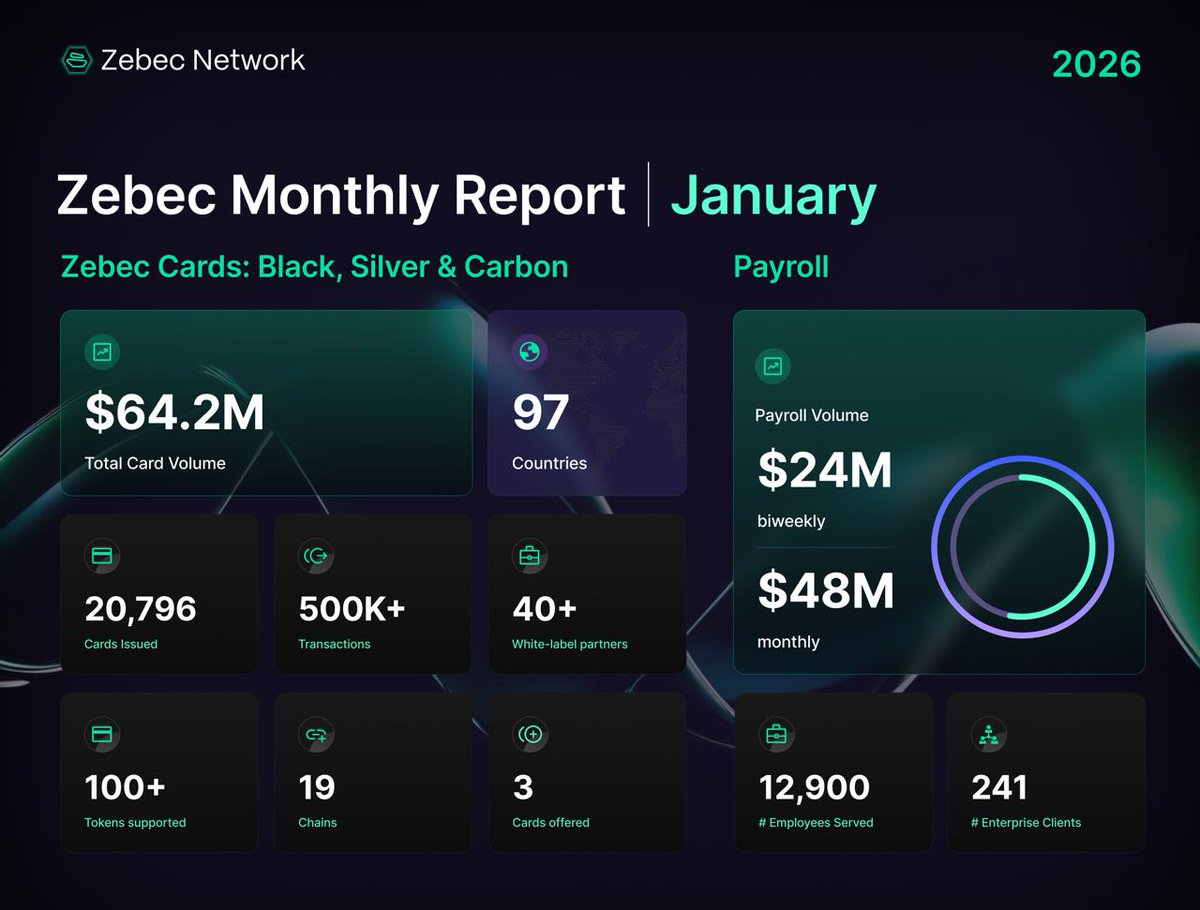
Task: Click the transactions arrow icon above 500K+
Action: (x=315, y=556)
